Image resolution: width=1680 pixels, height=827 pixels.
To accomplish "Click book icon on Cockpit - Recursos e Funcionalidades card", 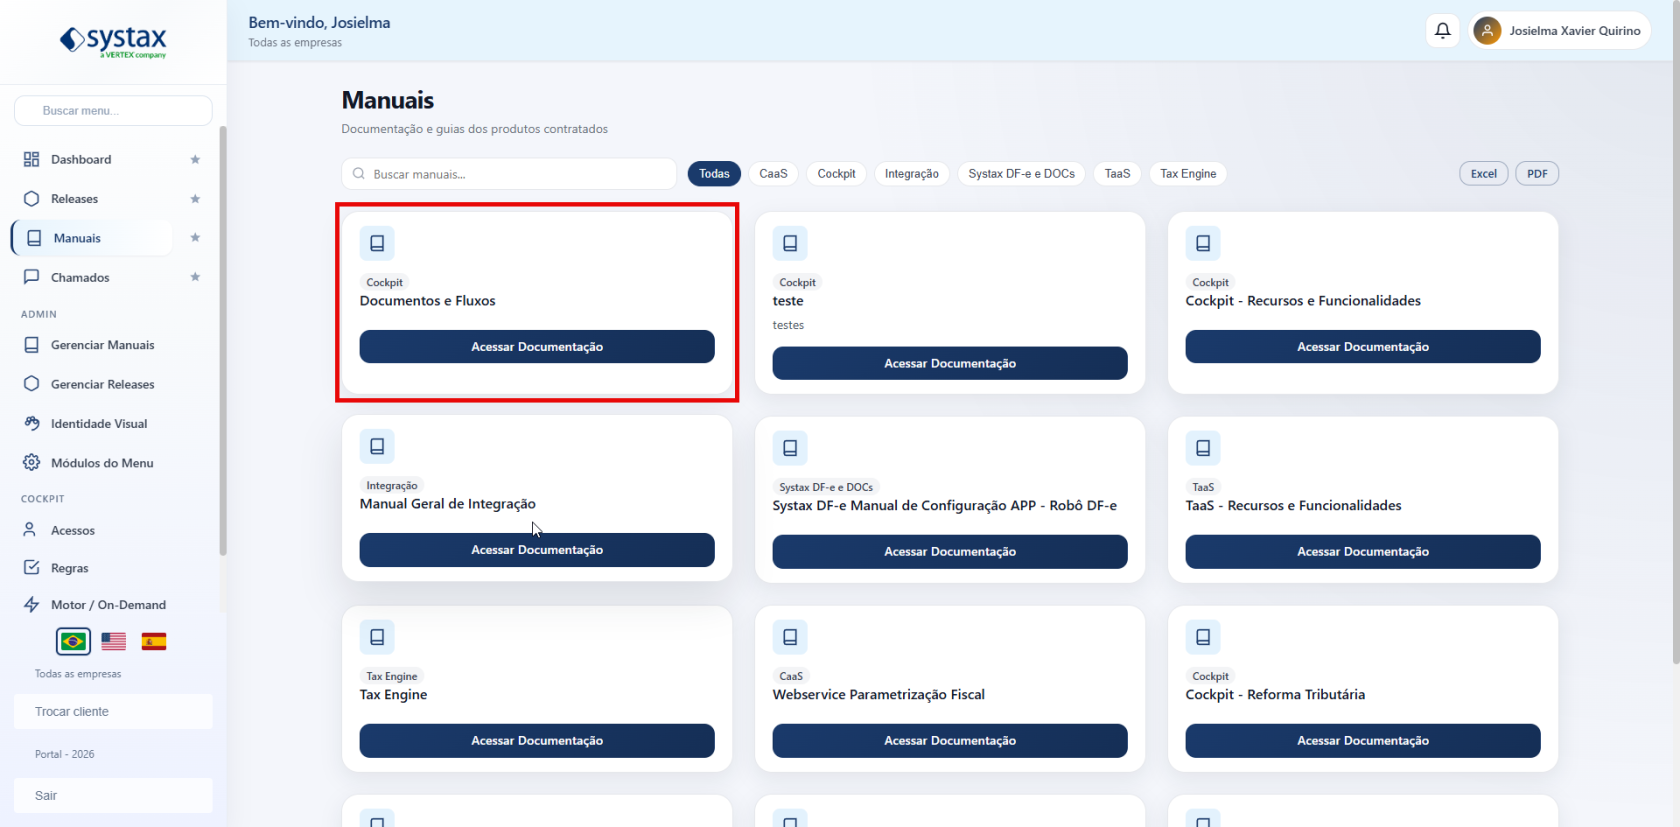I will tap(1203, 243).
